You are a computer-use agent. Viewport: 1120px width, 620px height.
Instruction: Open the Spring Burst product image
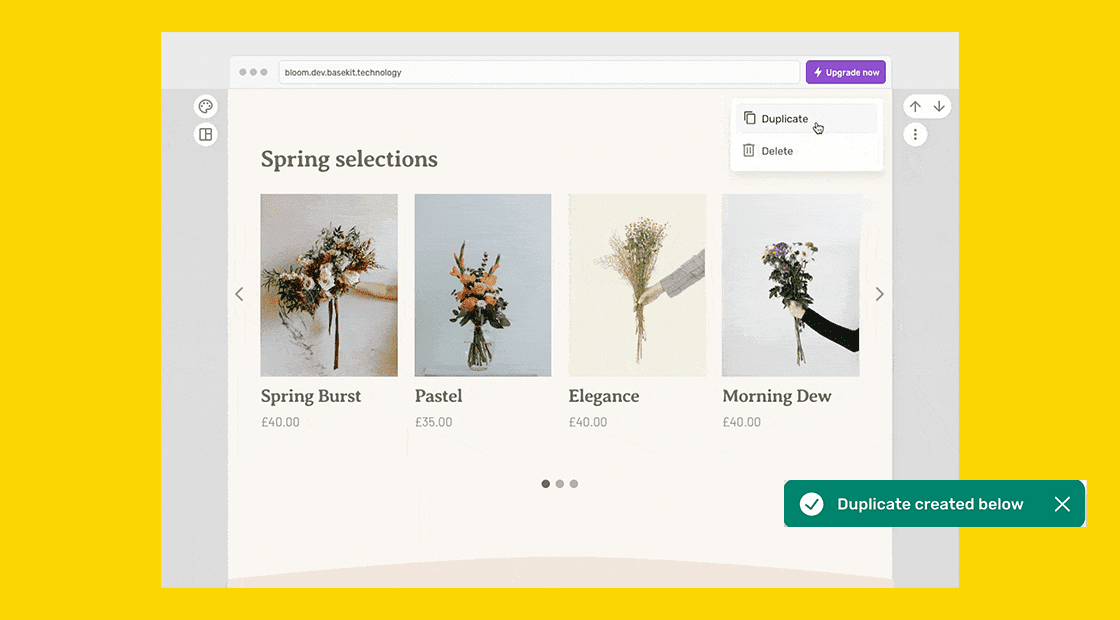329,285
